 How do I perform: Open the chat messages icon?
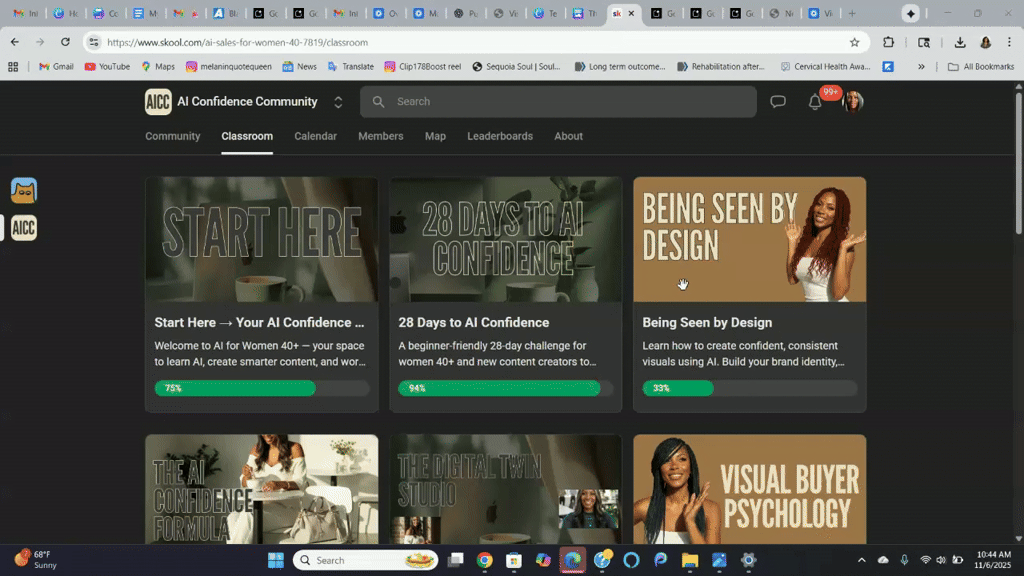pos(777,101)
